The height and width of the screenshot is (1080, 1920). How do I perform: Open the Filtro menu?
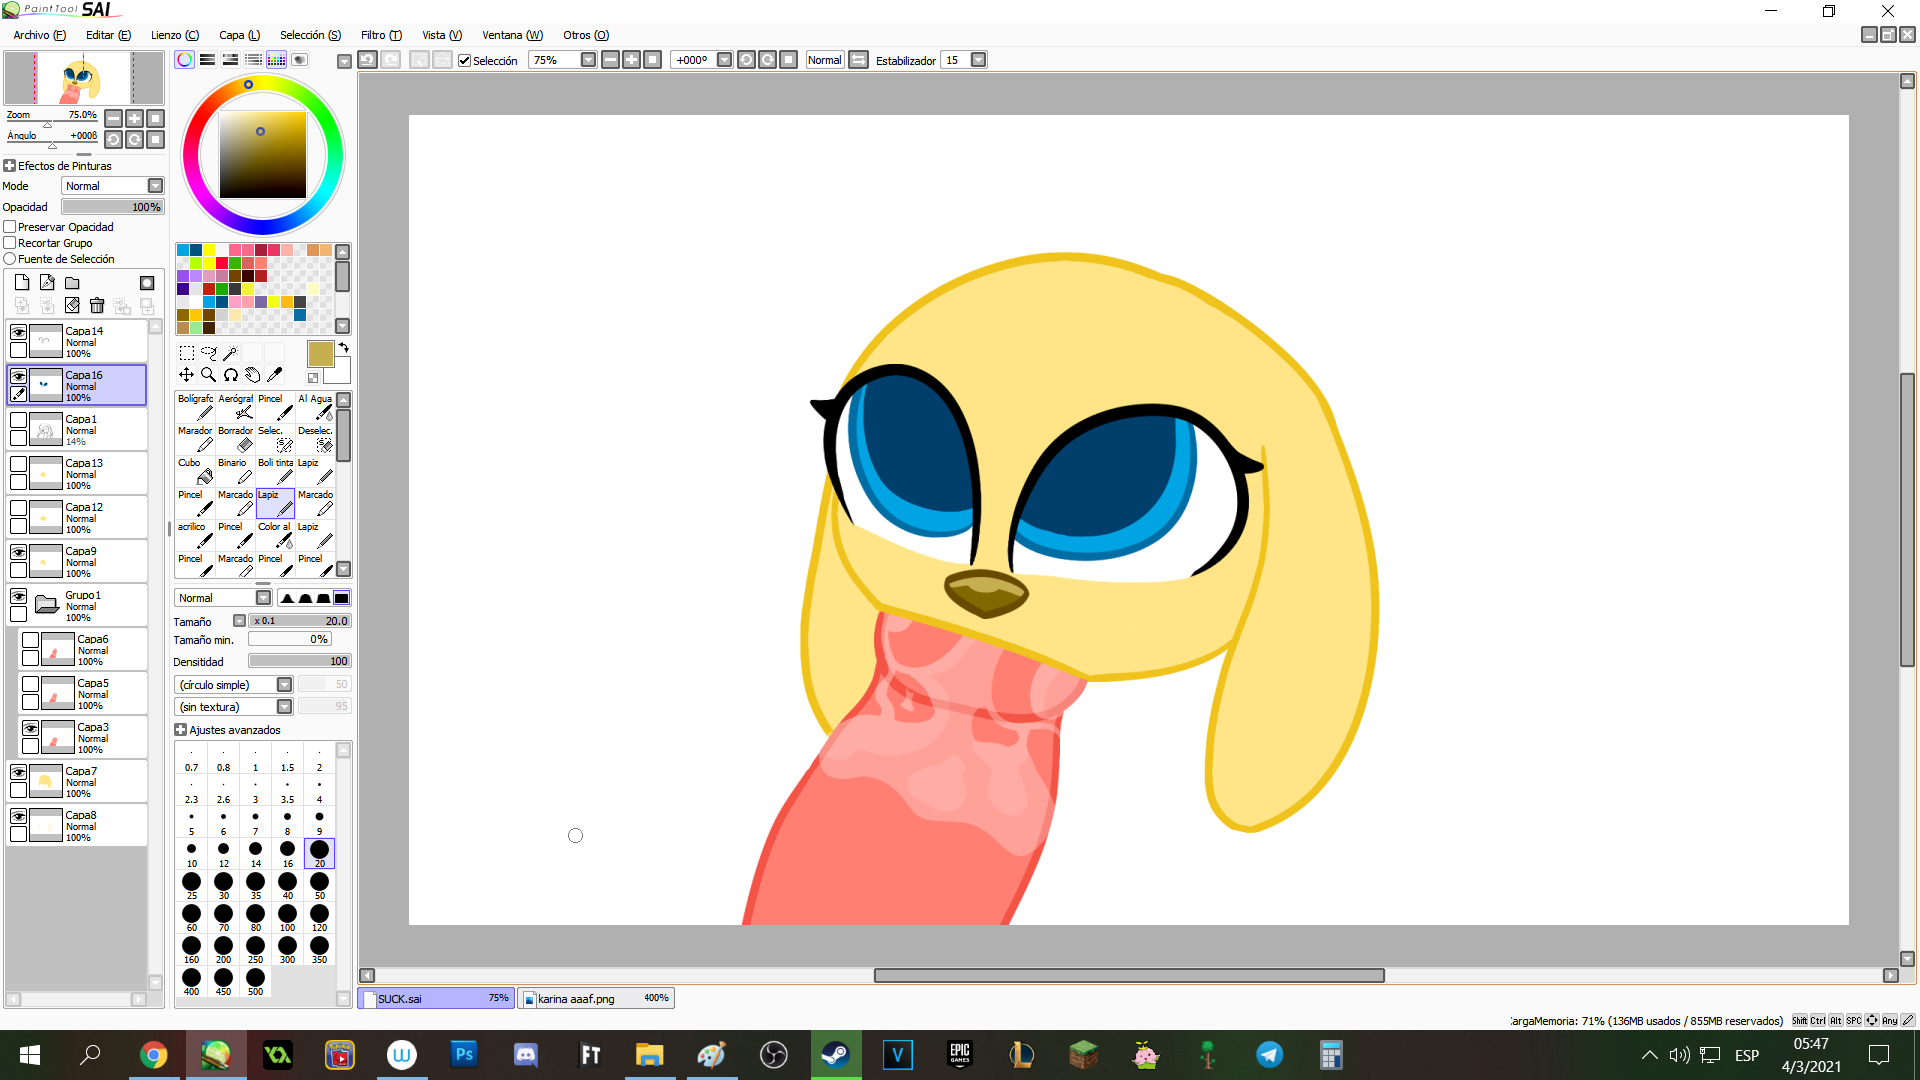[380, 35]
